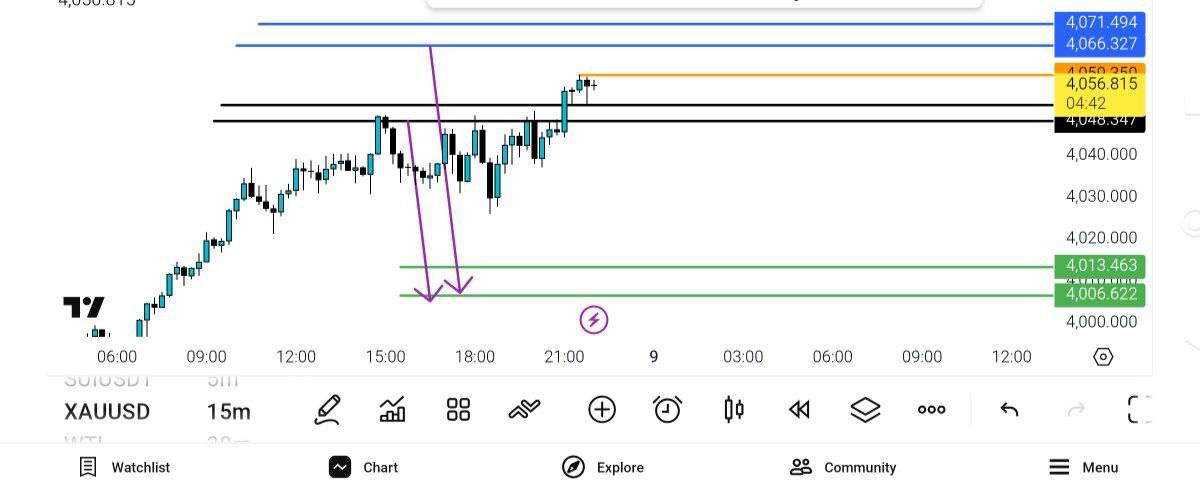Open the object tree layers icon
The width and height of the screenshot is (1200, 492).
click(x=865, y=409)
